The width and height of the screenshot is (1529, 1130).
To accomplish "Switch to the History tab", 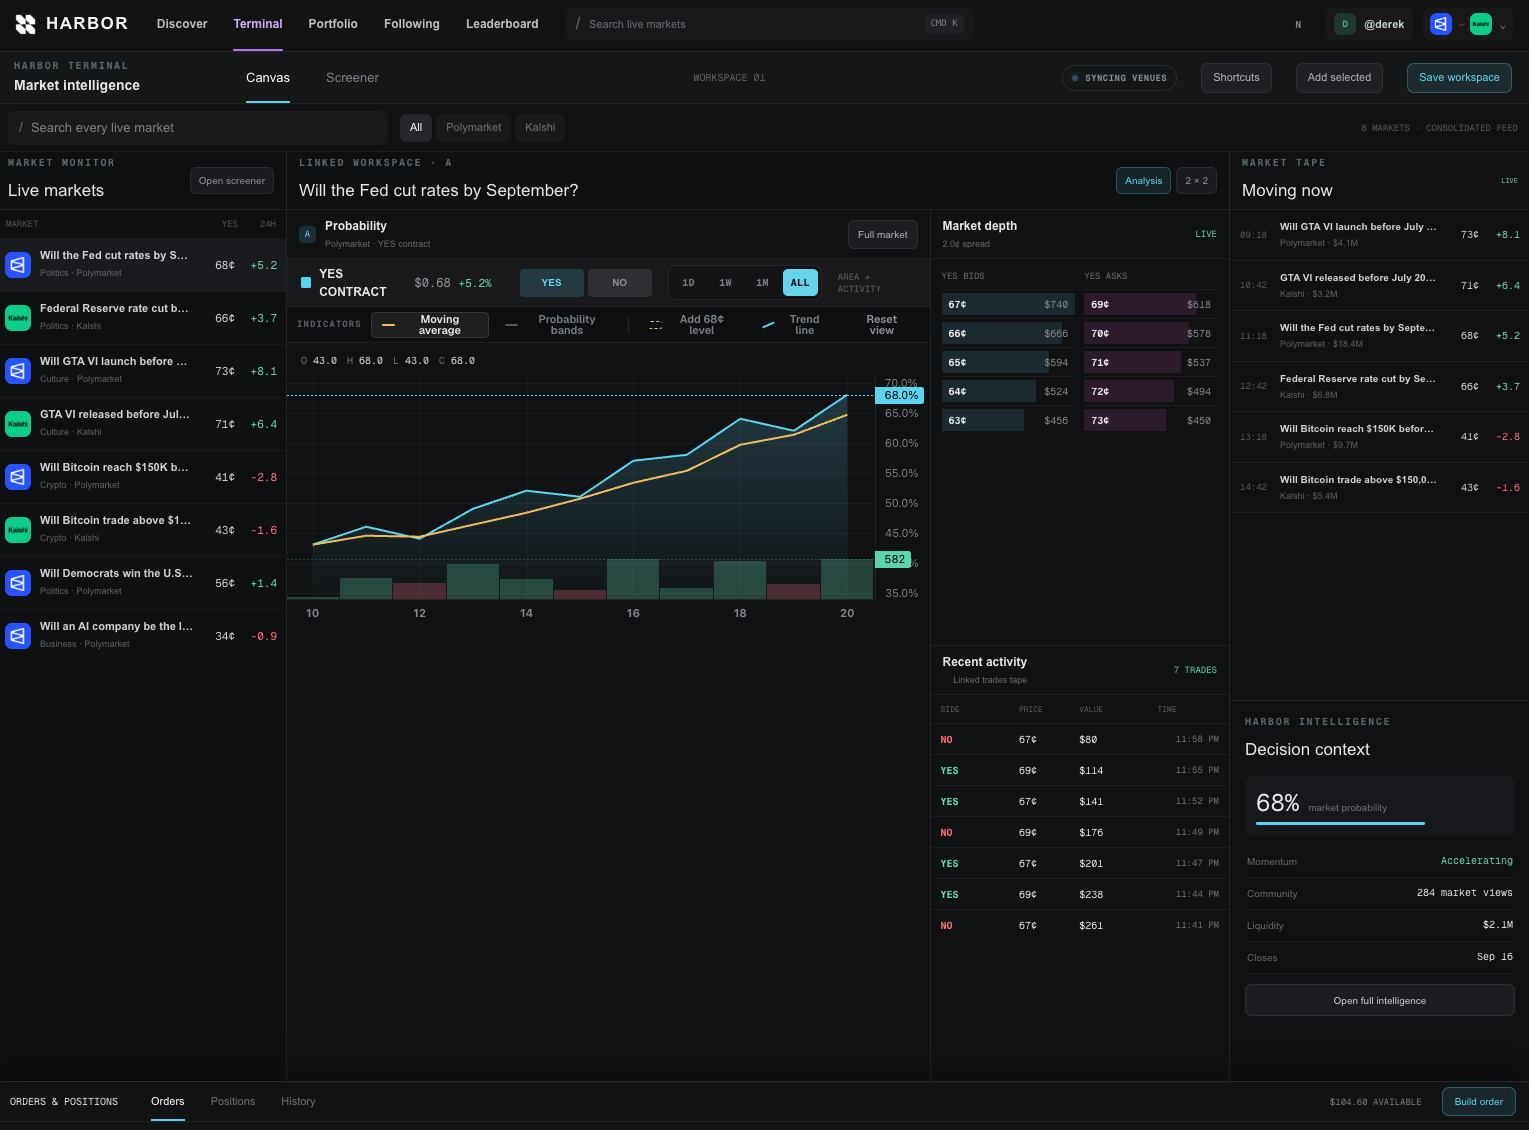I will [298, 1101].
